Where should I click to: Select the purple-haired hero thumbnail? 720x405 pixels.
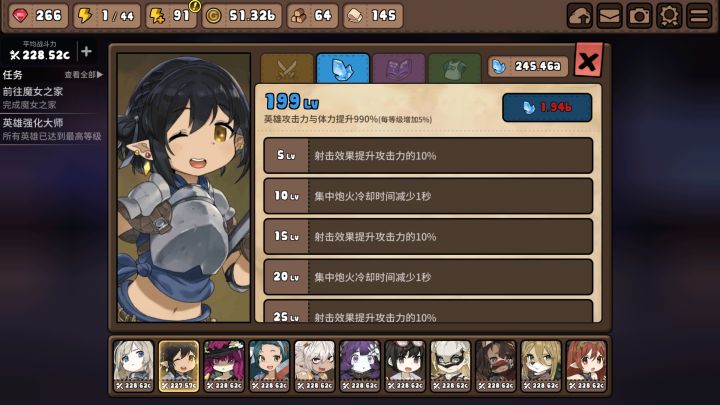click(x=360, y=366)
